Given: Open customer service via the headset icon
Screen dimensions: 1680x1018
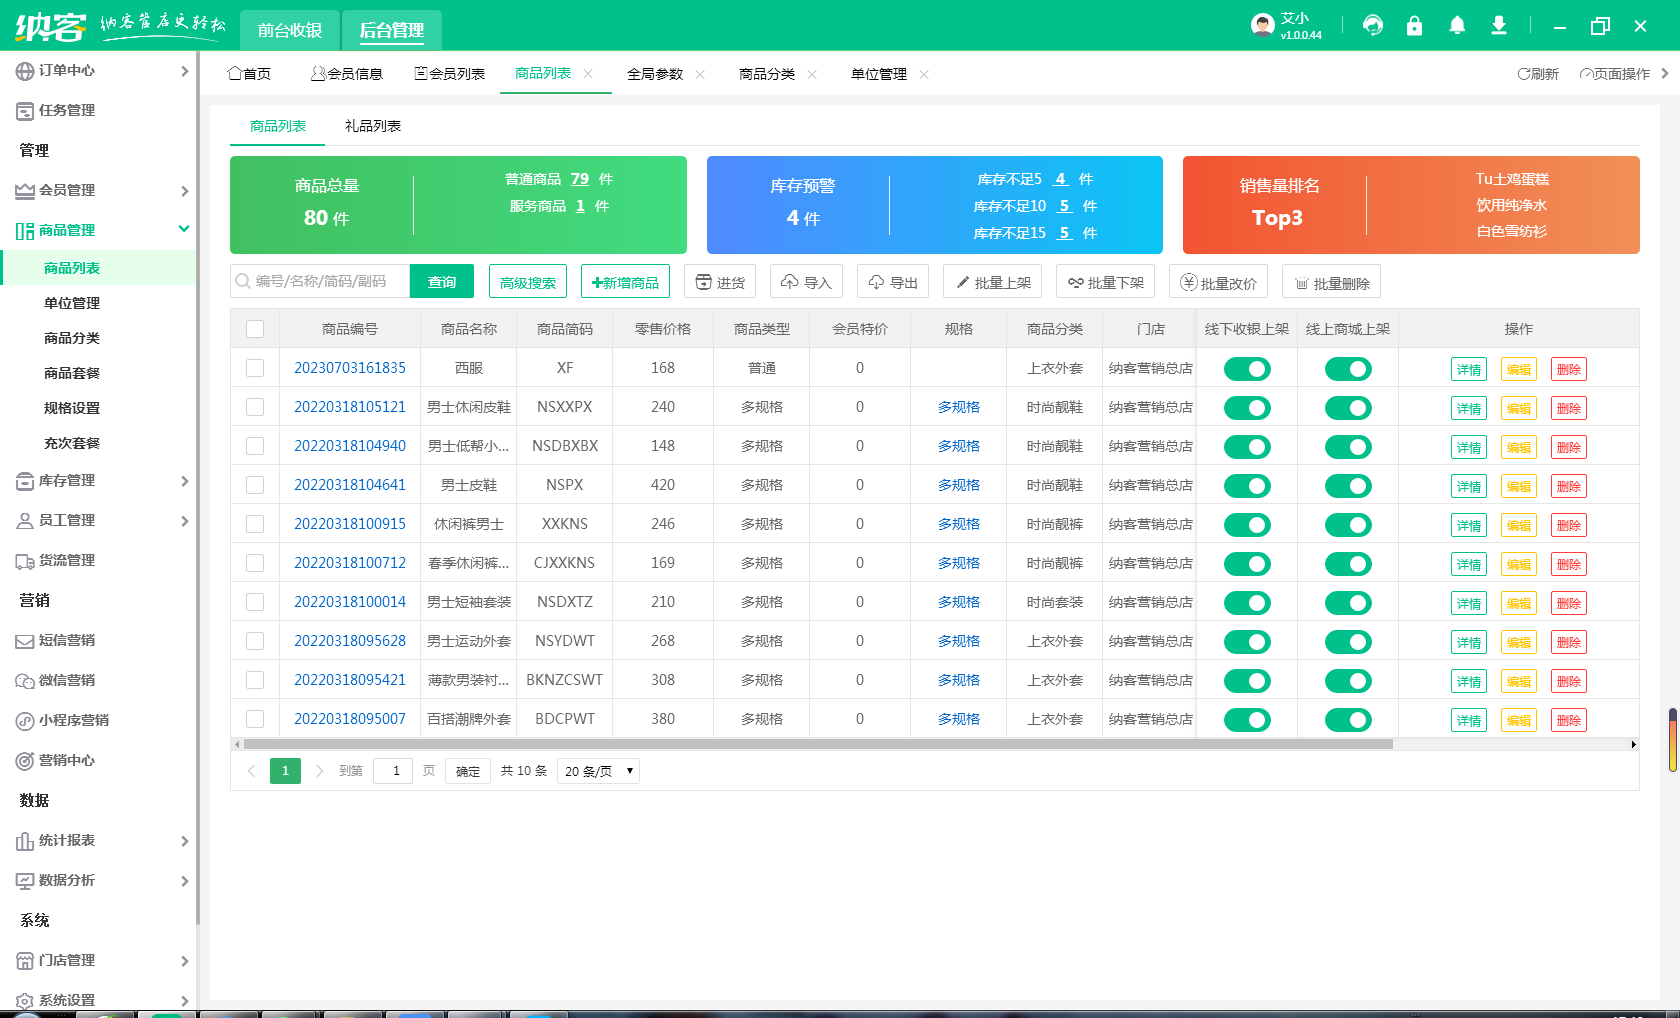Looking at the screenshot, I should [1373, 25].
